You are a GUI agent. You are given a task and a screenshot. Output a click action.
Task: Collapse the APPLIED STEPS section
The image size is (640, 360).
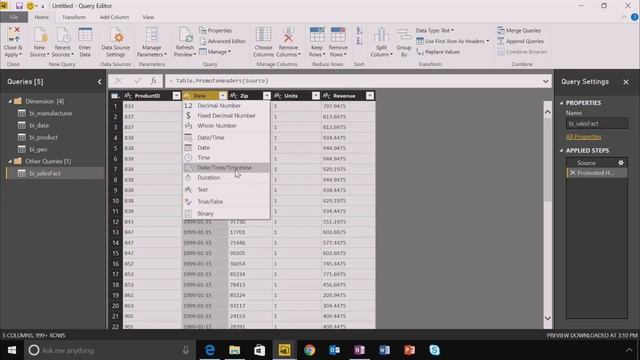(x=562, y=151)
